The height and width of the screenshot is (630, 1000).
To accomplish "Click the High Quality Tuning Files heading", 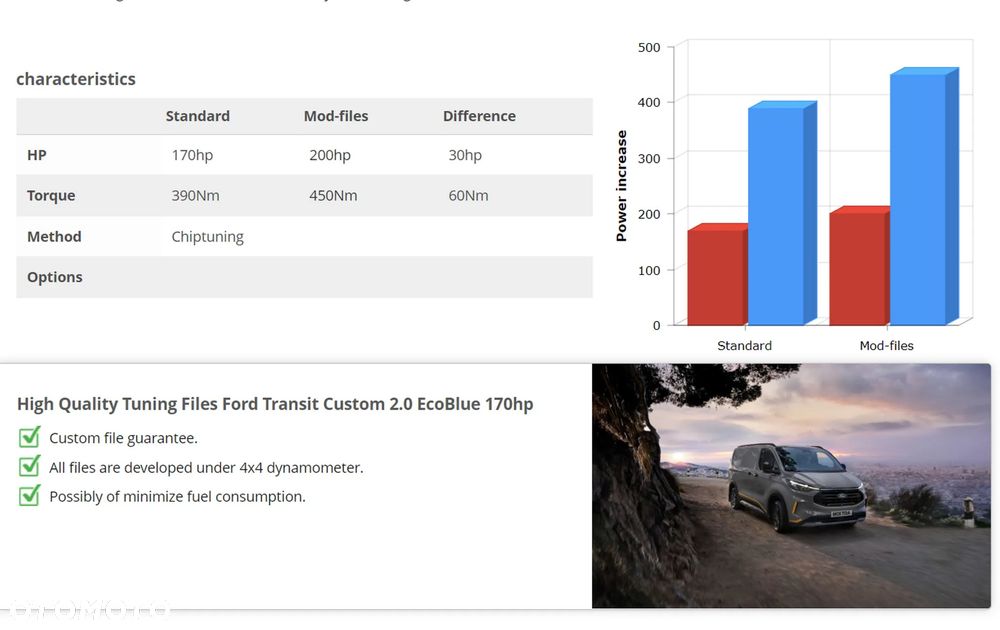I will point(275,404).
